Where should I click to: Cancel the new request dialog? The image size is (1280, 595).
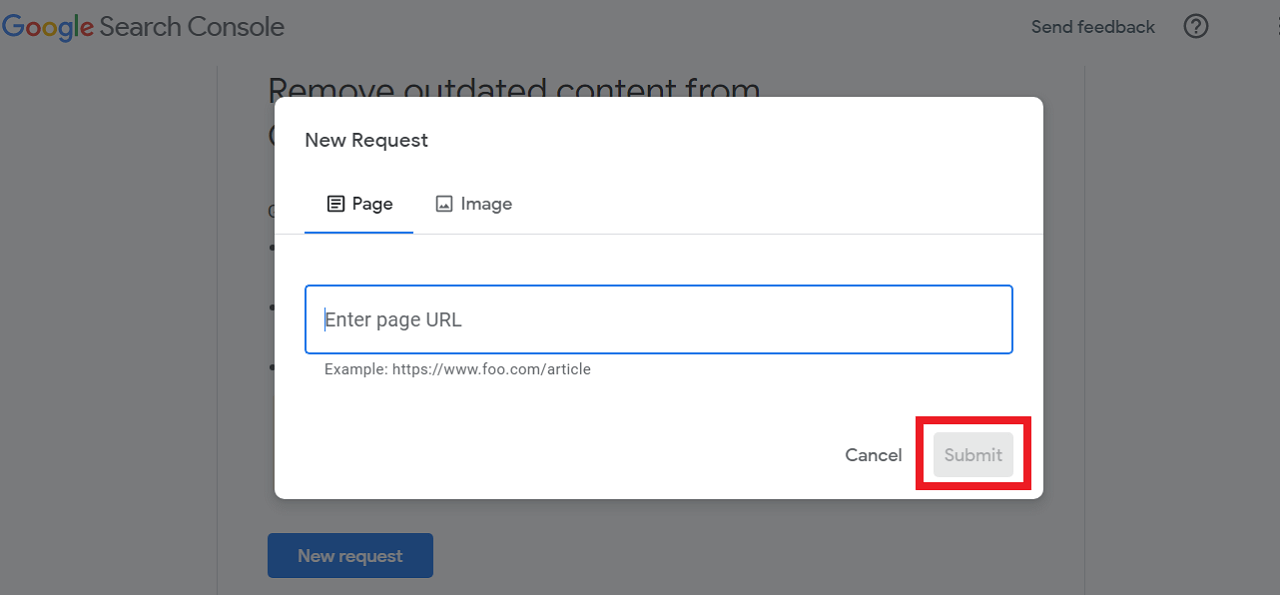(x=873, y=455)
